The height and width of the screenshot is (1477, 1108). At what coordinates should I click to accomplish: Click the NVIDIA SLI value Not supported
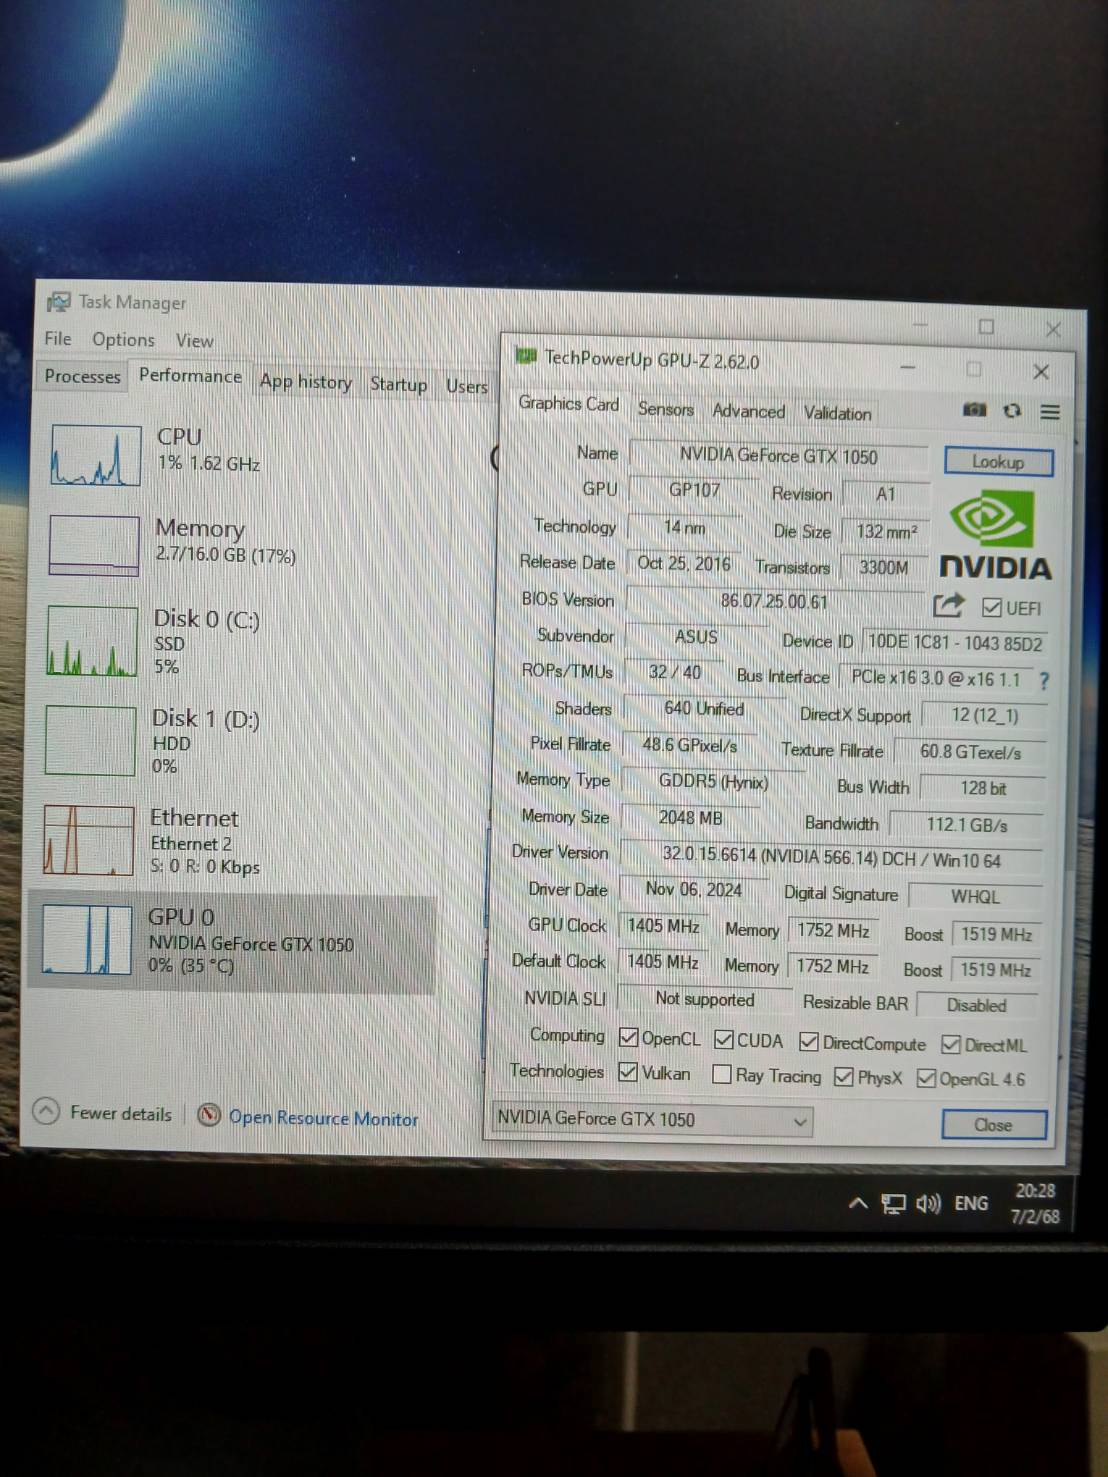704,999
